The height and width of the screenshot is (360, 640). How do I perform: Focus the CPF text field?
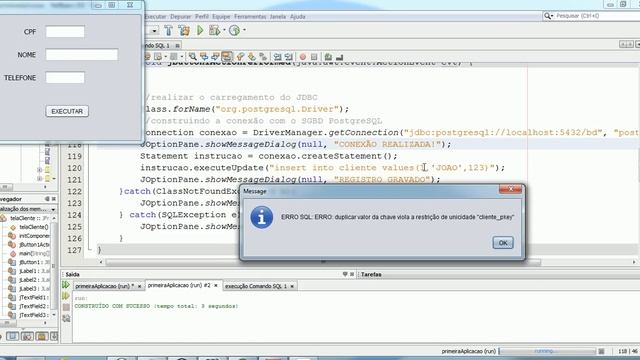(65, 32)
